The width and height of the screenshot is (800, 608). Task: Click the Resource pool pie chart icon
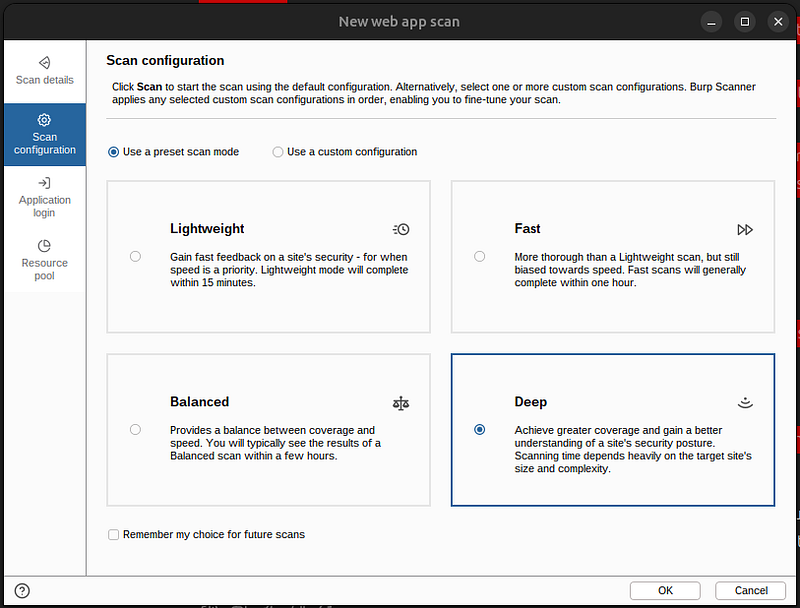[x=44, y=246]
